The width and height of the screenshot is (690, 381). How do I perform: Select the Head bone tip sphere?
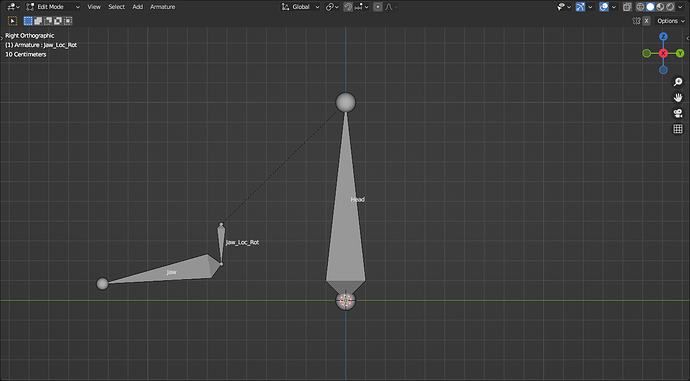tap(345, 102)
